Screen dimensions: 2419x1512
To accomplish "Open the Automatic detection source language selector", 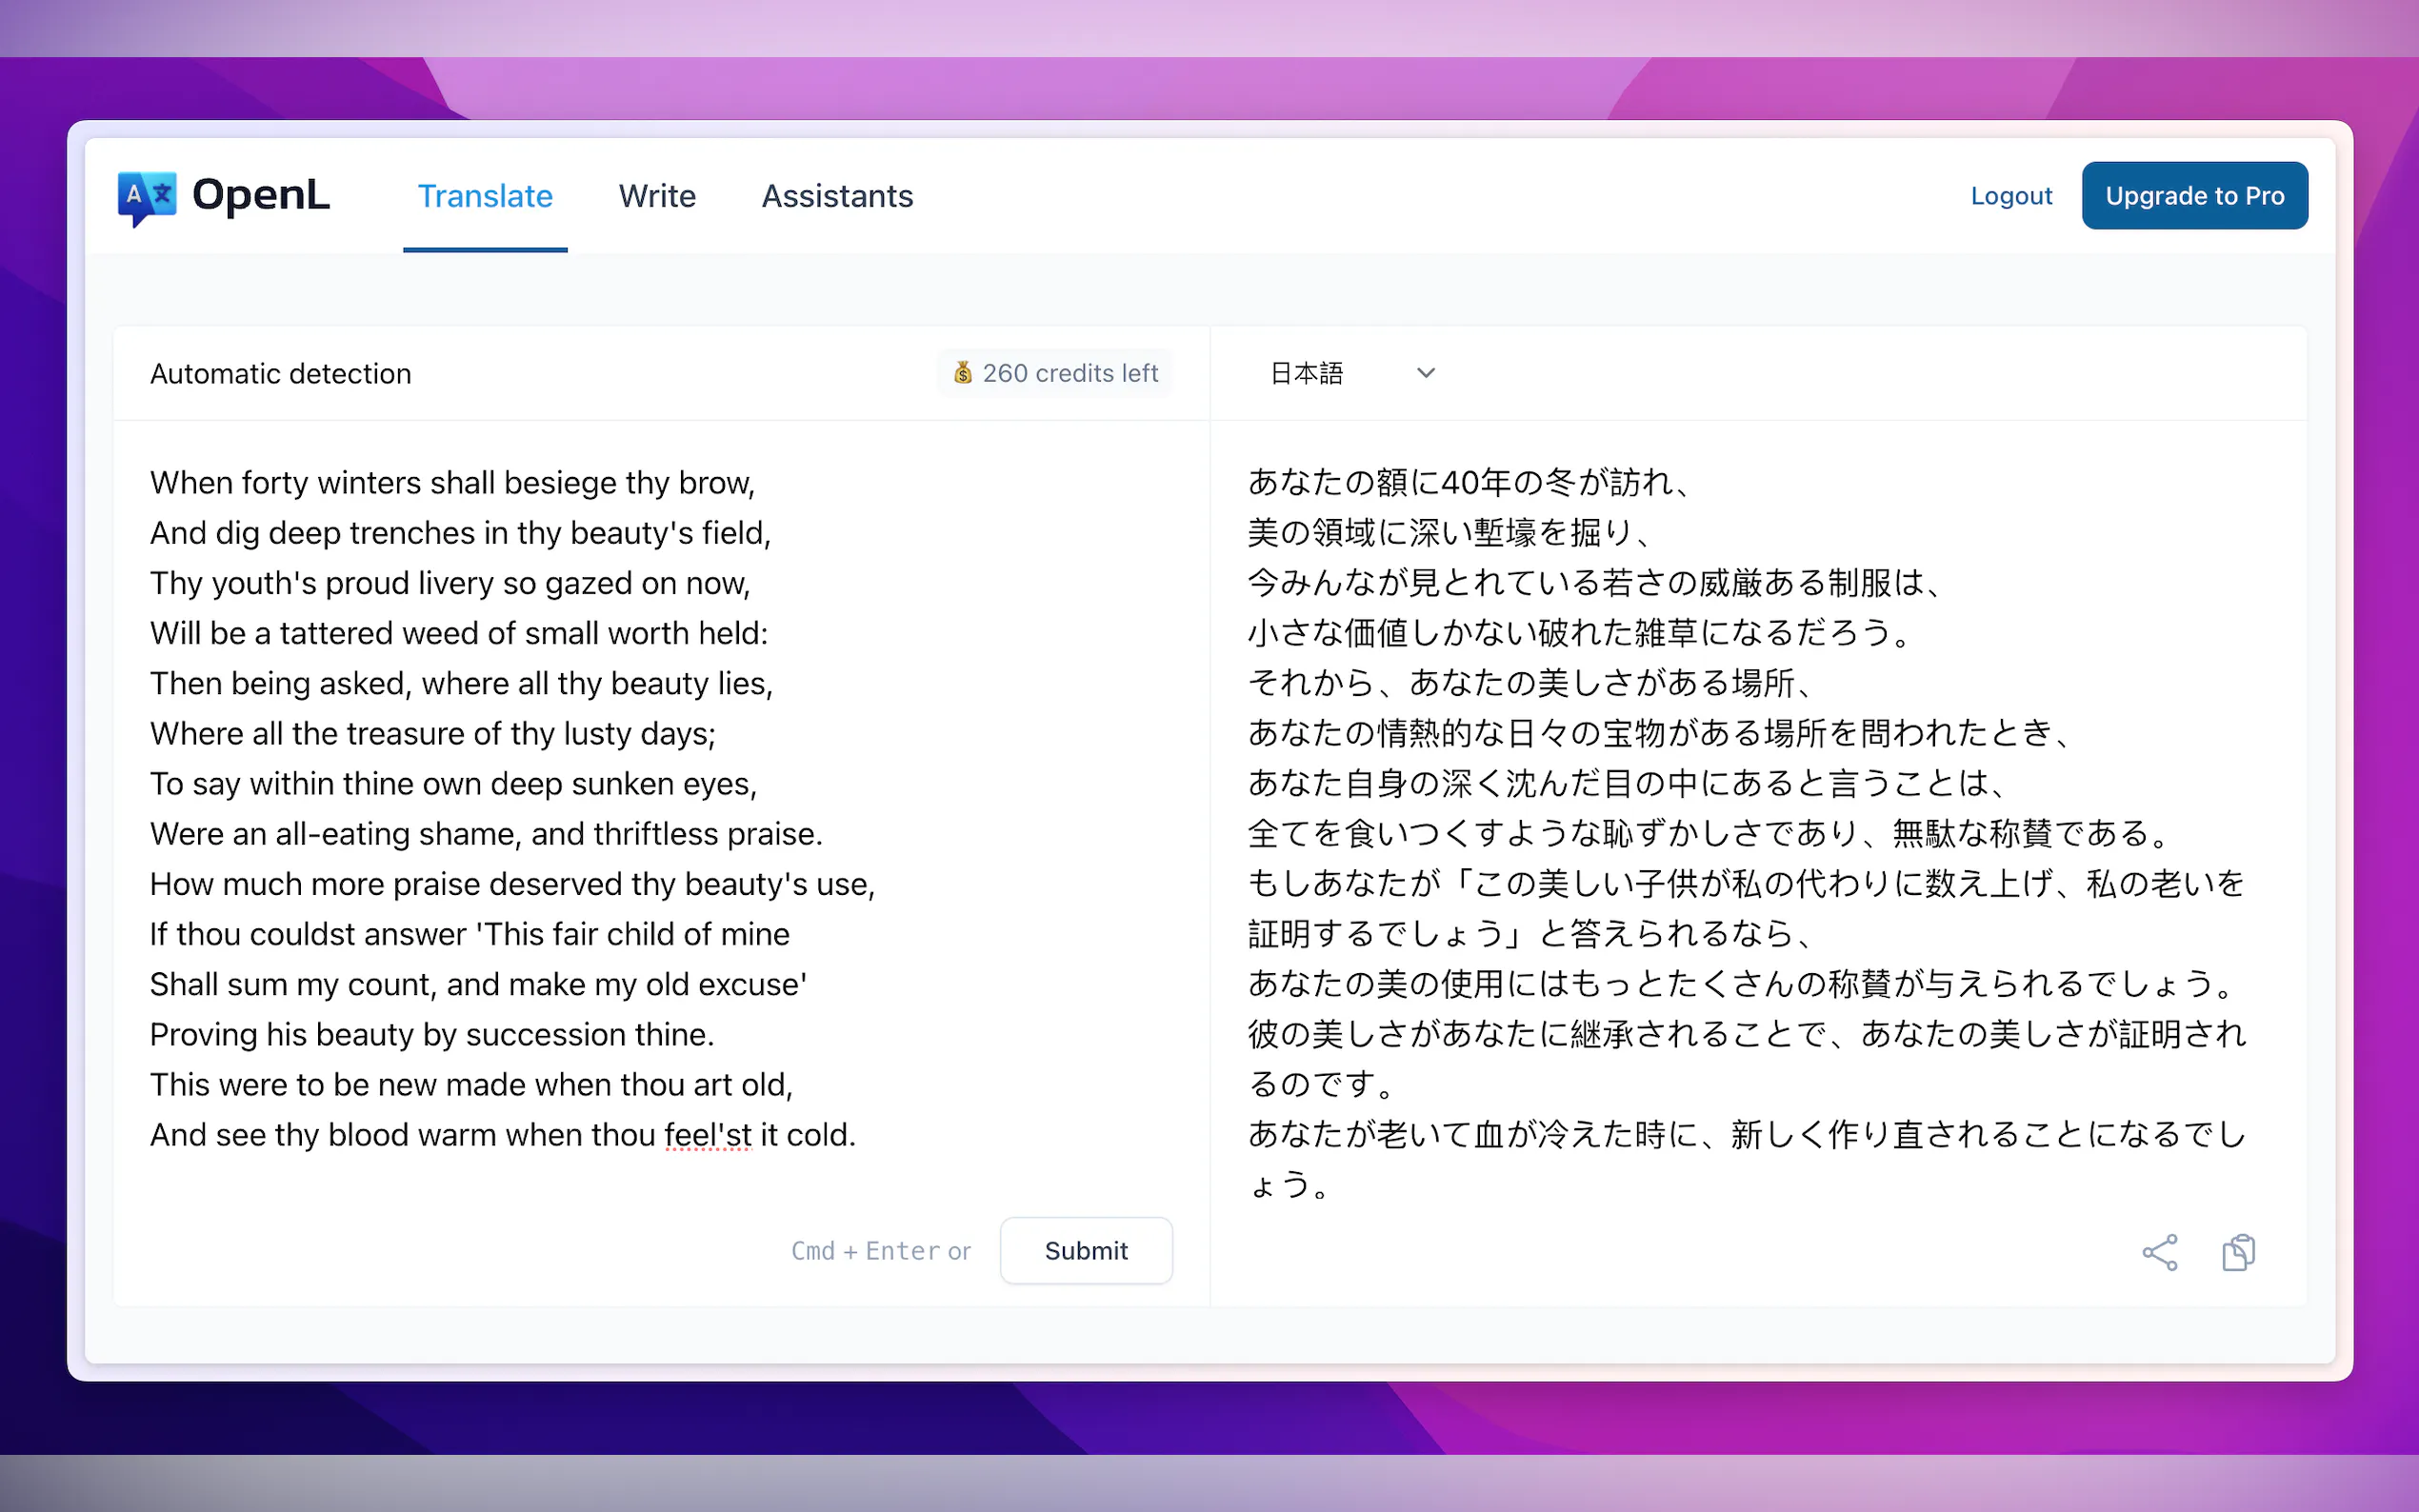I will click(x=281, y=373).
